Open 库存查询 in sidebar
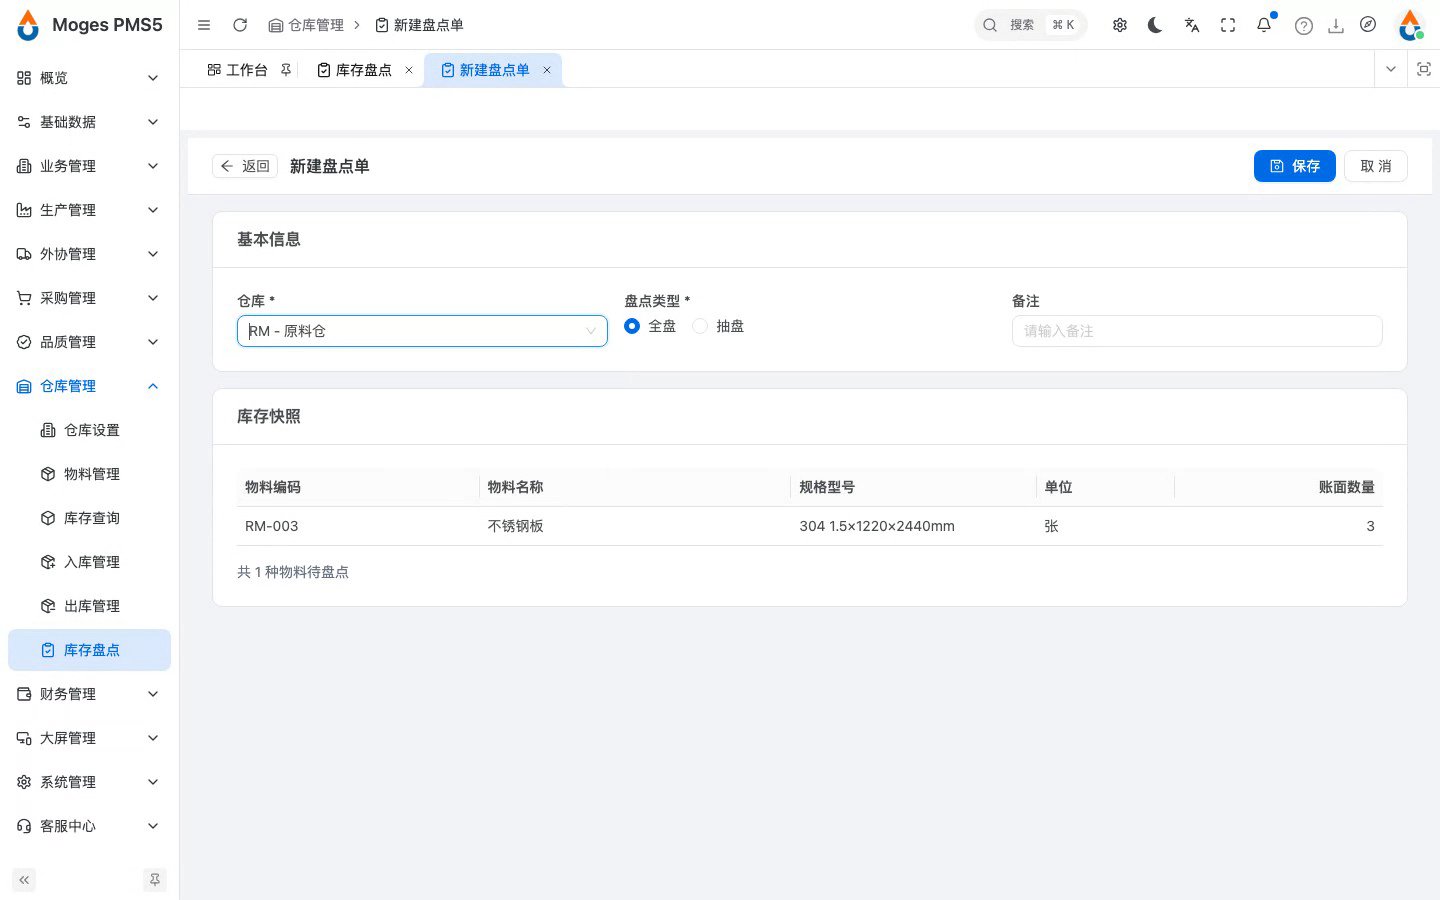Viewport: 1440px width, 900px height. [x=88, y=518]
